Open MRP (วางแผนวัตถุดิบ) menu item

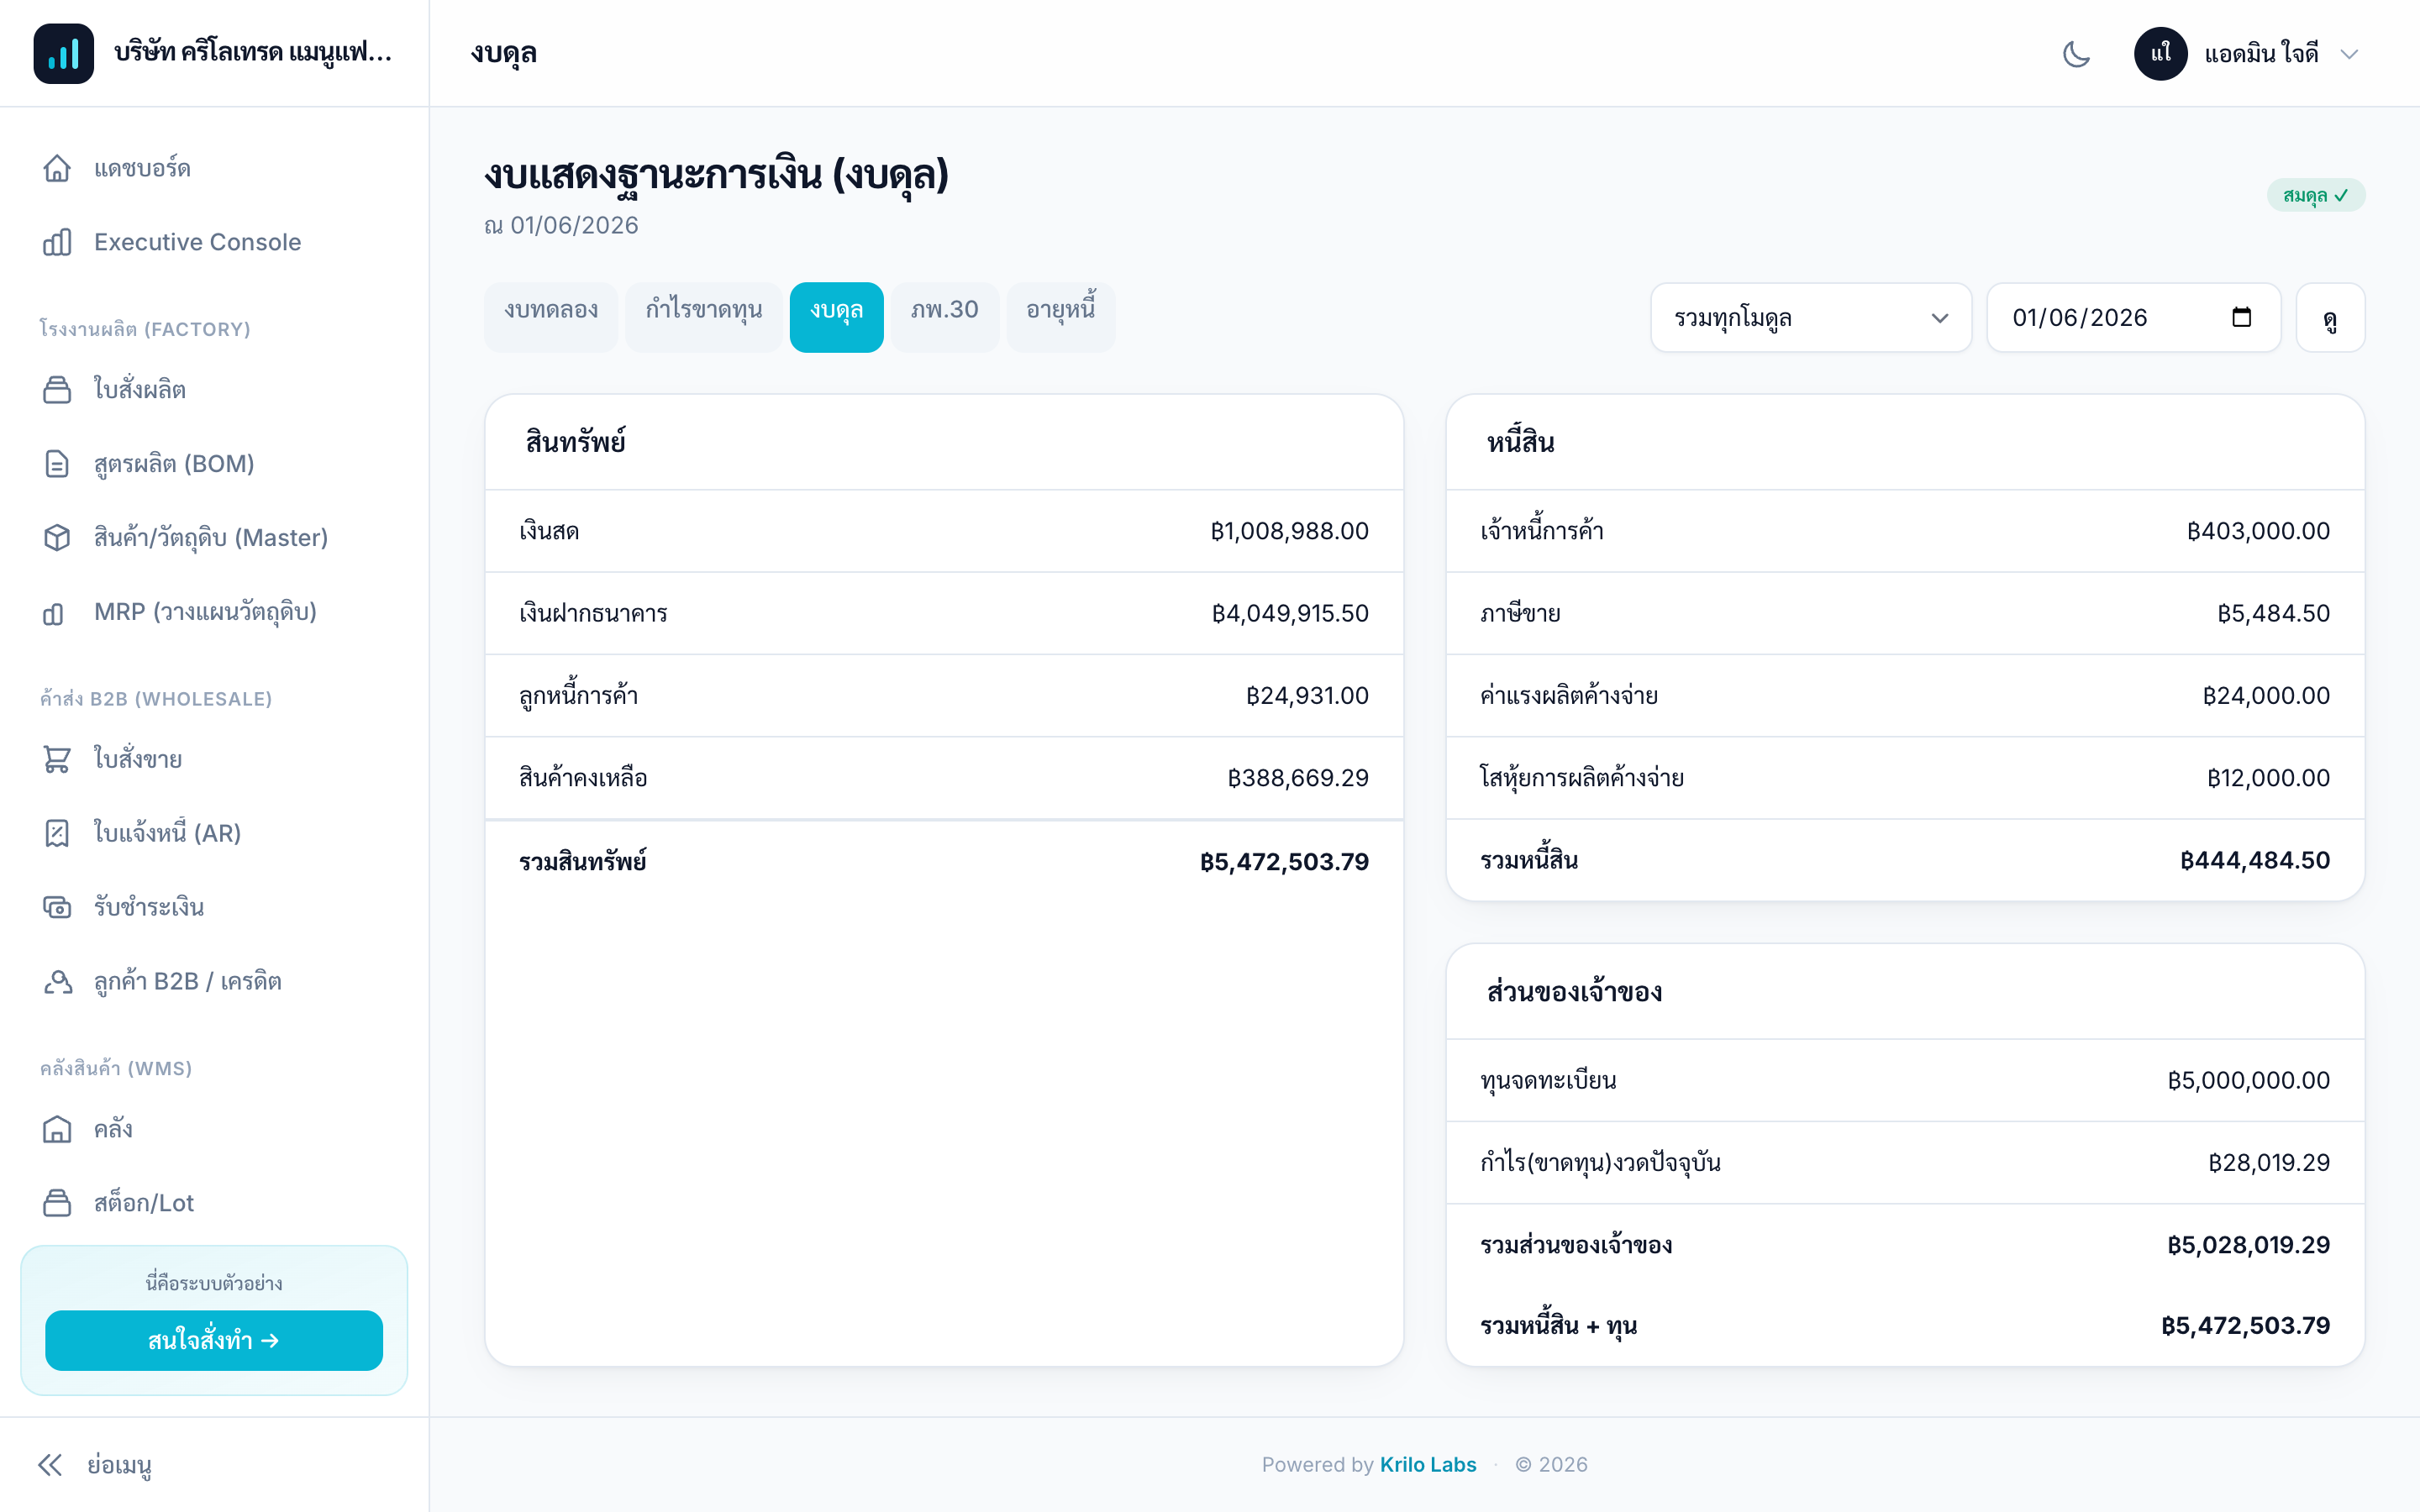click(x=214, y=612)
